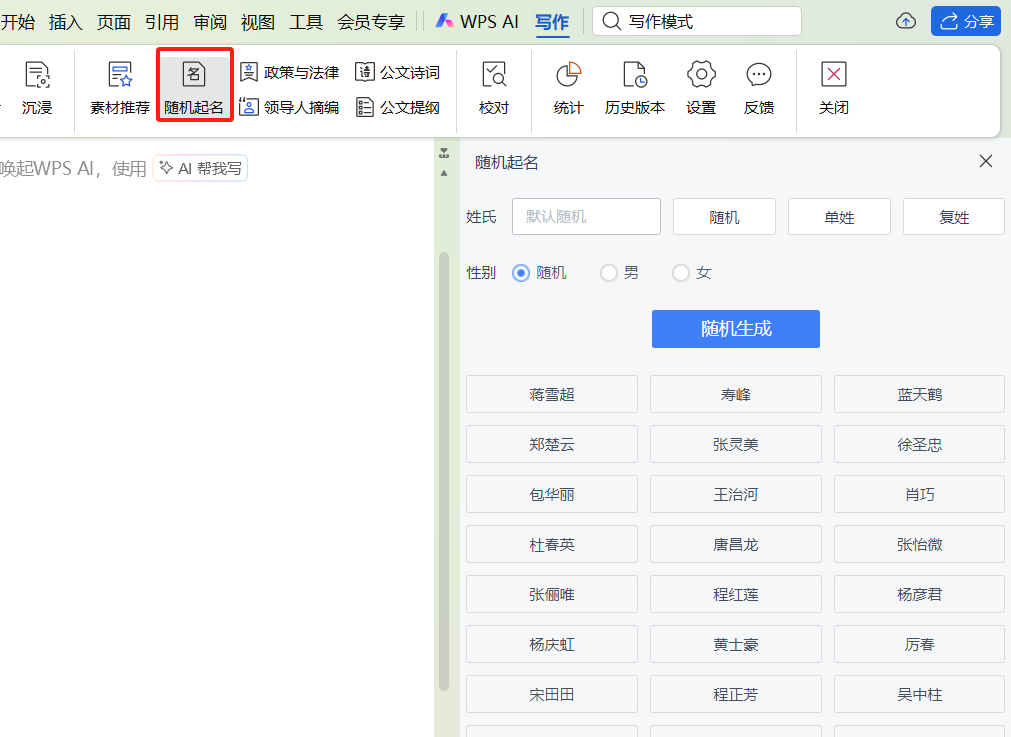Click the 姓氏 input field showing 默认随机

pyautogui.click(x=586, y=216)
